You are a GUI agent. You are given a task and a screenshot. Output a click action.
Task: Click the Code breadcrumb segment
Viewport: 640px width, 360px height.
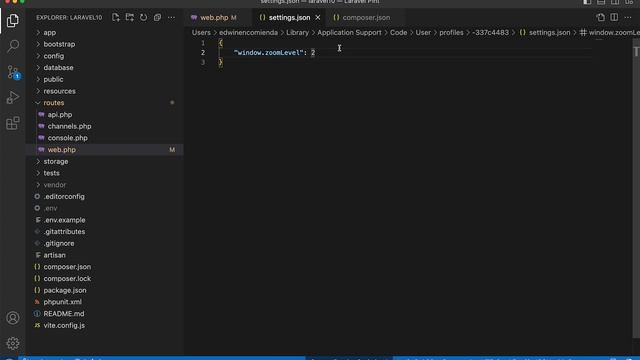coord(398,33)
